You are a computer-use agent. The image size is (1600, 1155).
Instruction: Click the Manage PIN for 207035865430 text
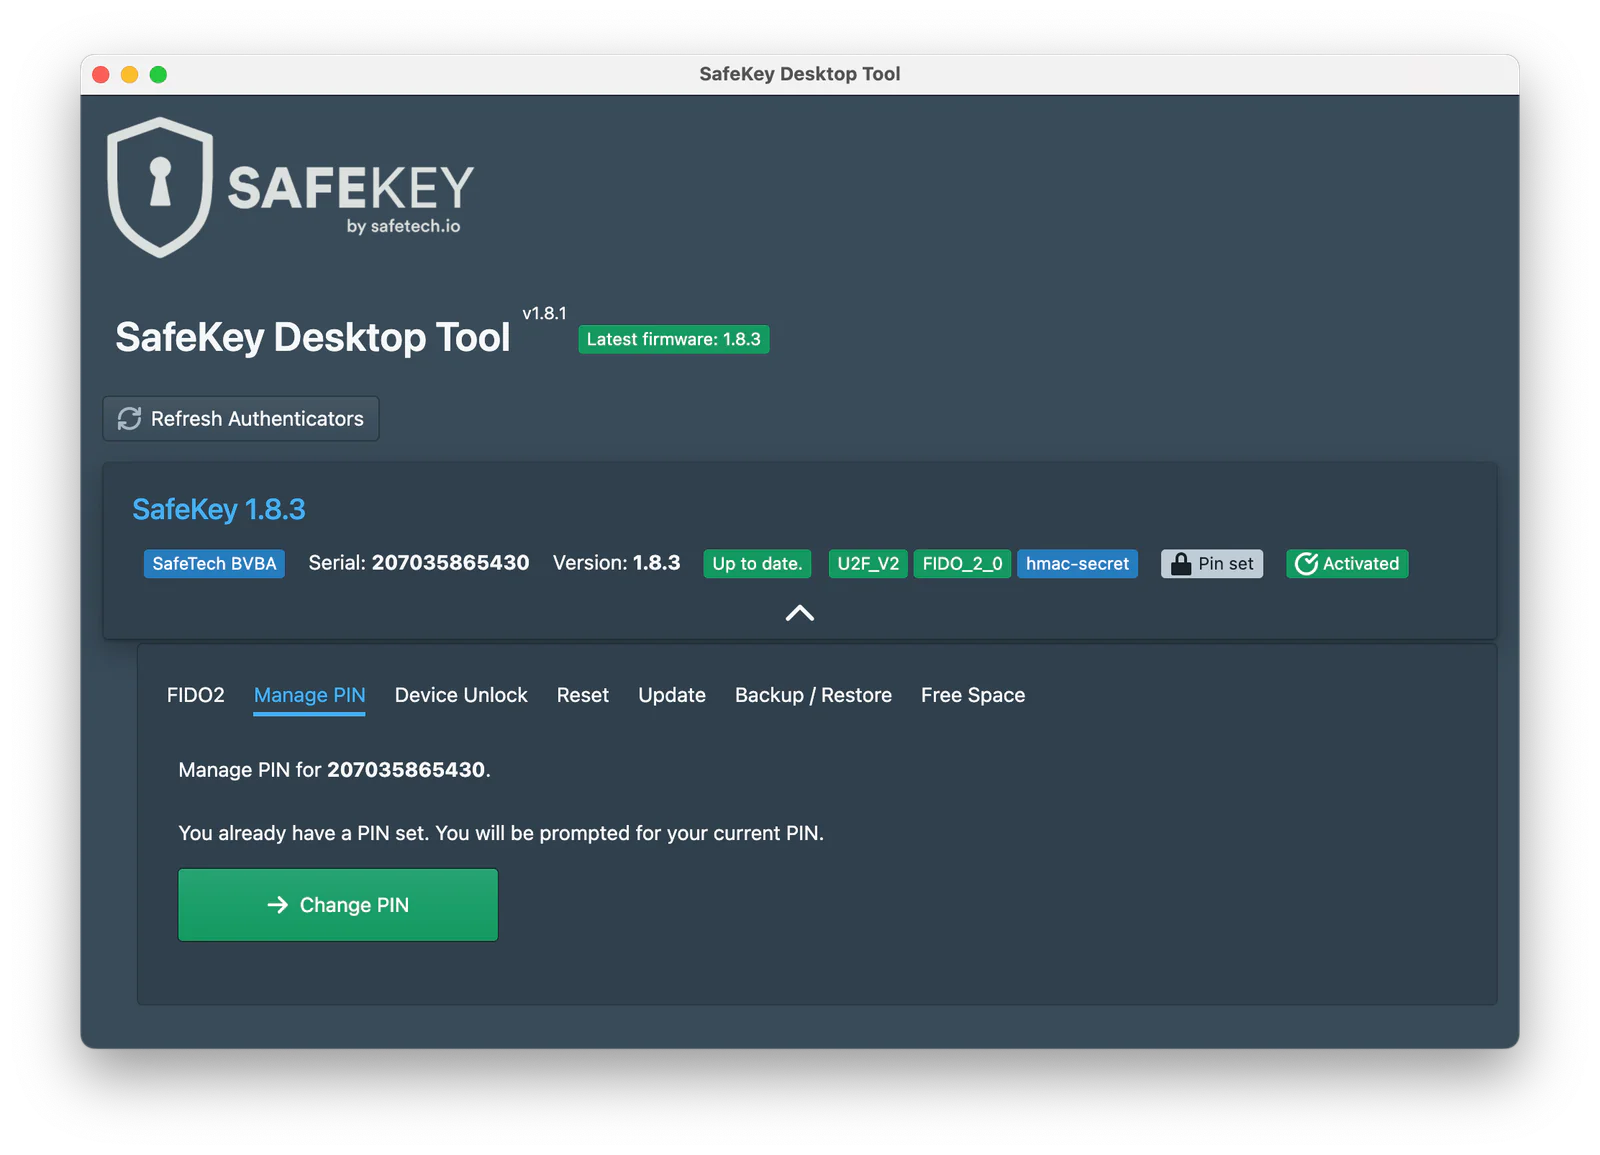point(334,770)
